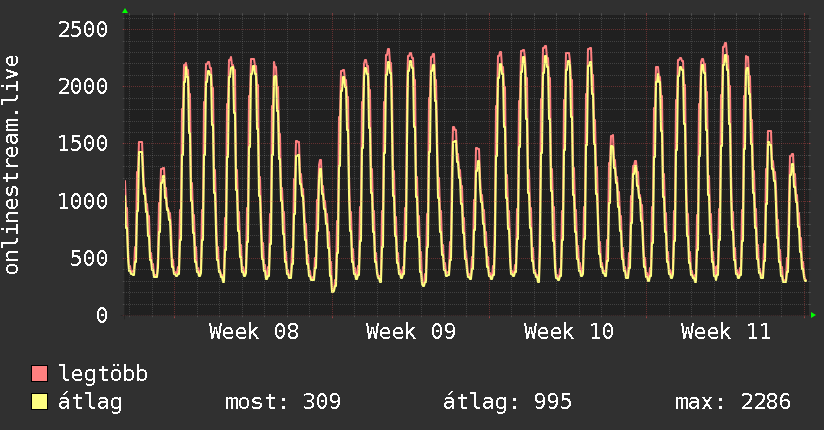824x430 pixels.
Task: Select the átlag legend label beside yellow swatch
Action: [x=90, y=402]
